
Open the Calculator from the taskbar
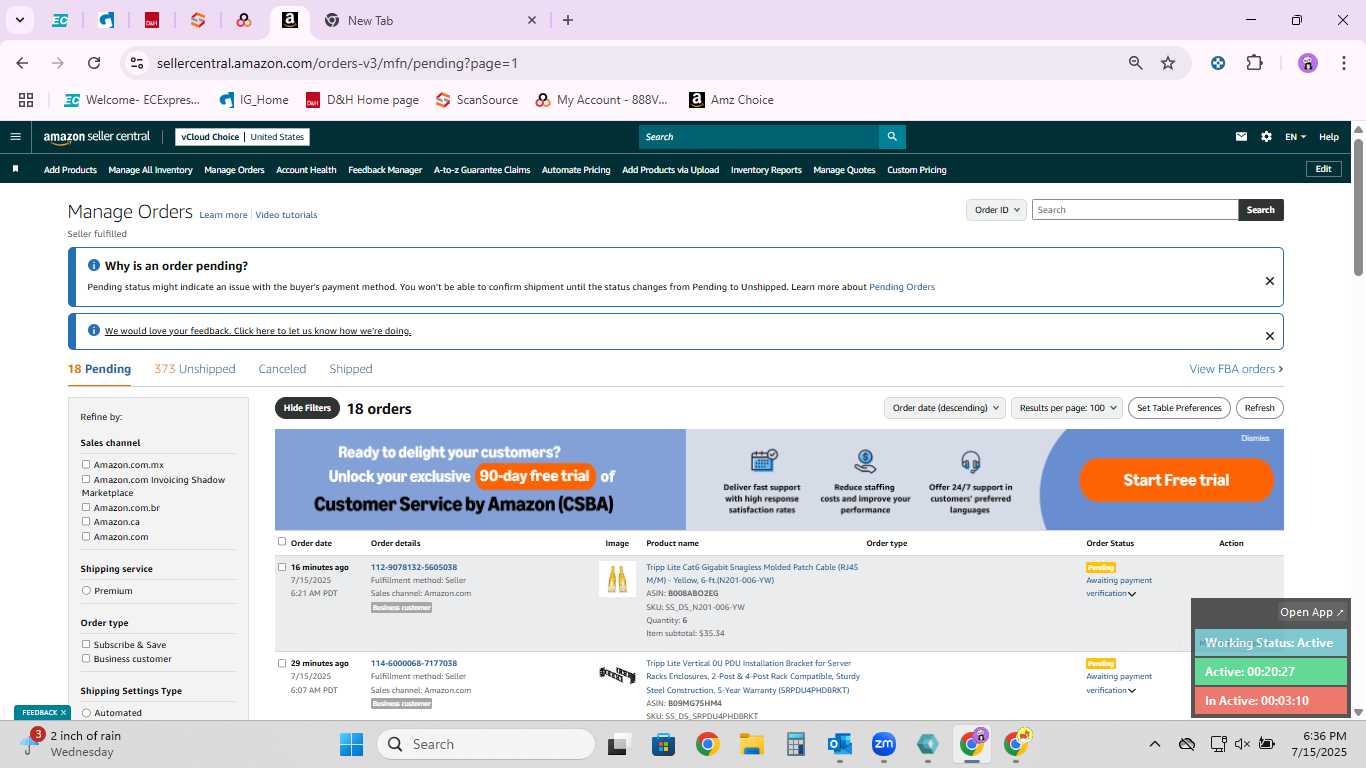pyautogui.click(x=796, y=744)
